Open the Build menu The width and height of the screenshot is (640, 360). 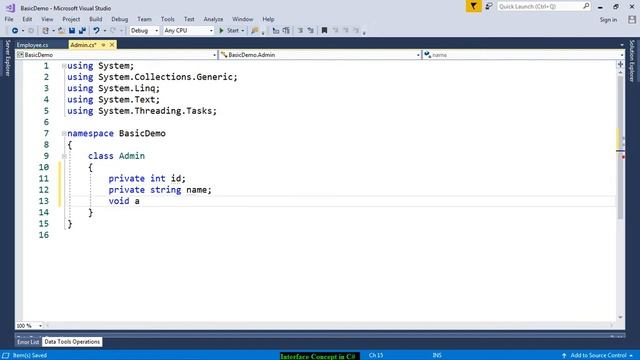[96, 19]
